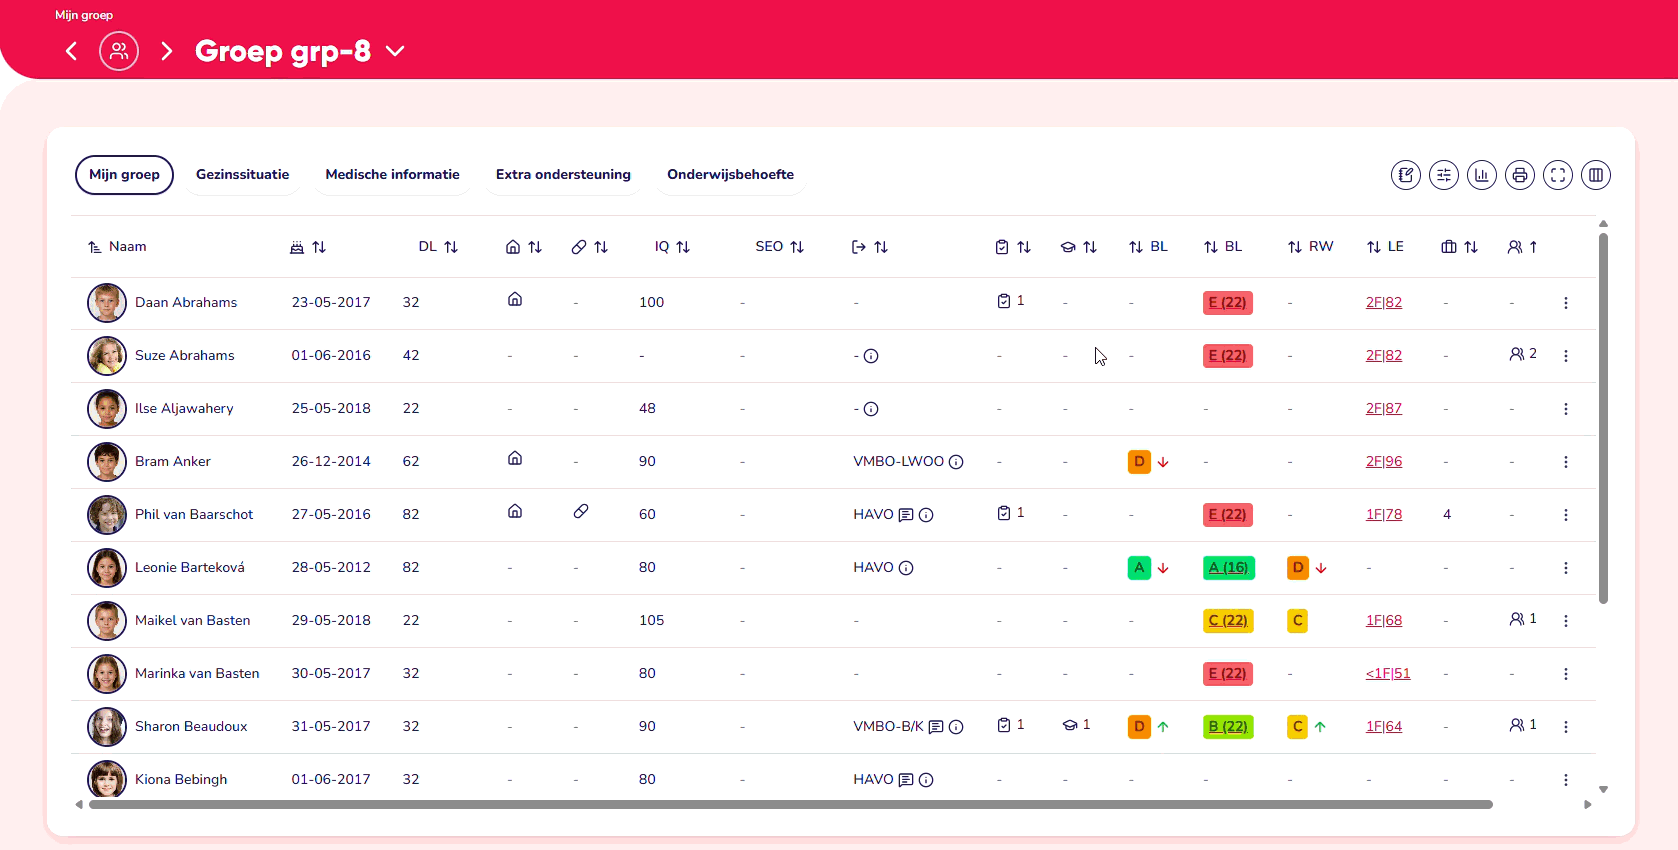The image size is (1678, 850).
Task: Open note icon next to VMBO-B/K
Action: click(936, 727)
